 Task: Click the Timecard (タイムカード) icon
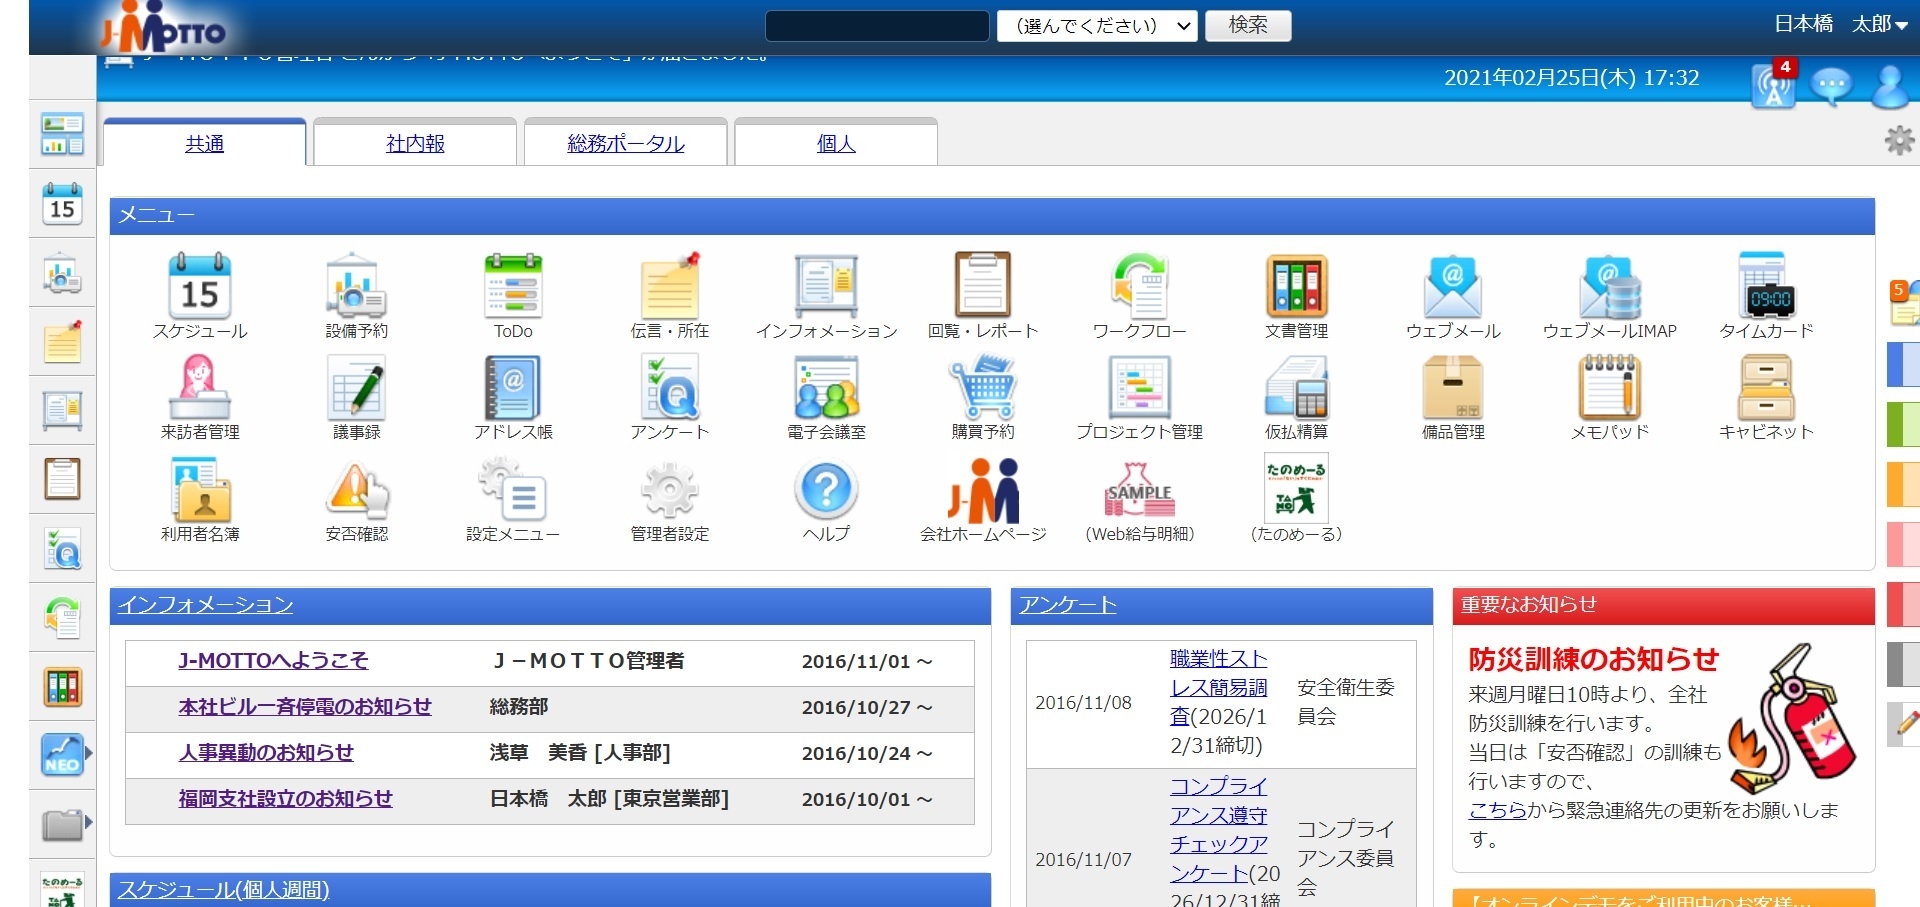point(1765,286)
